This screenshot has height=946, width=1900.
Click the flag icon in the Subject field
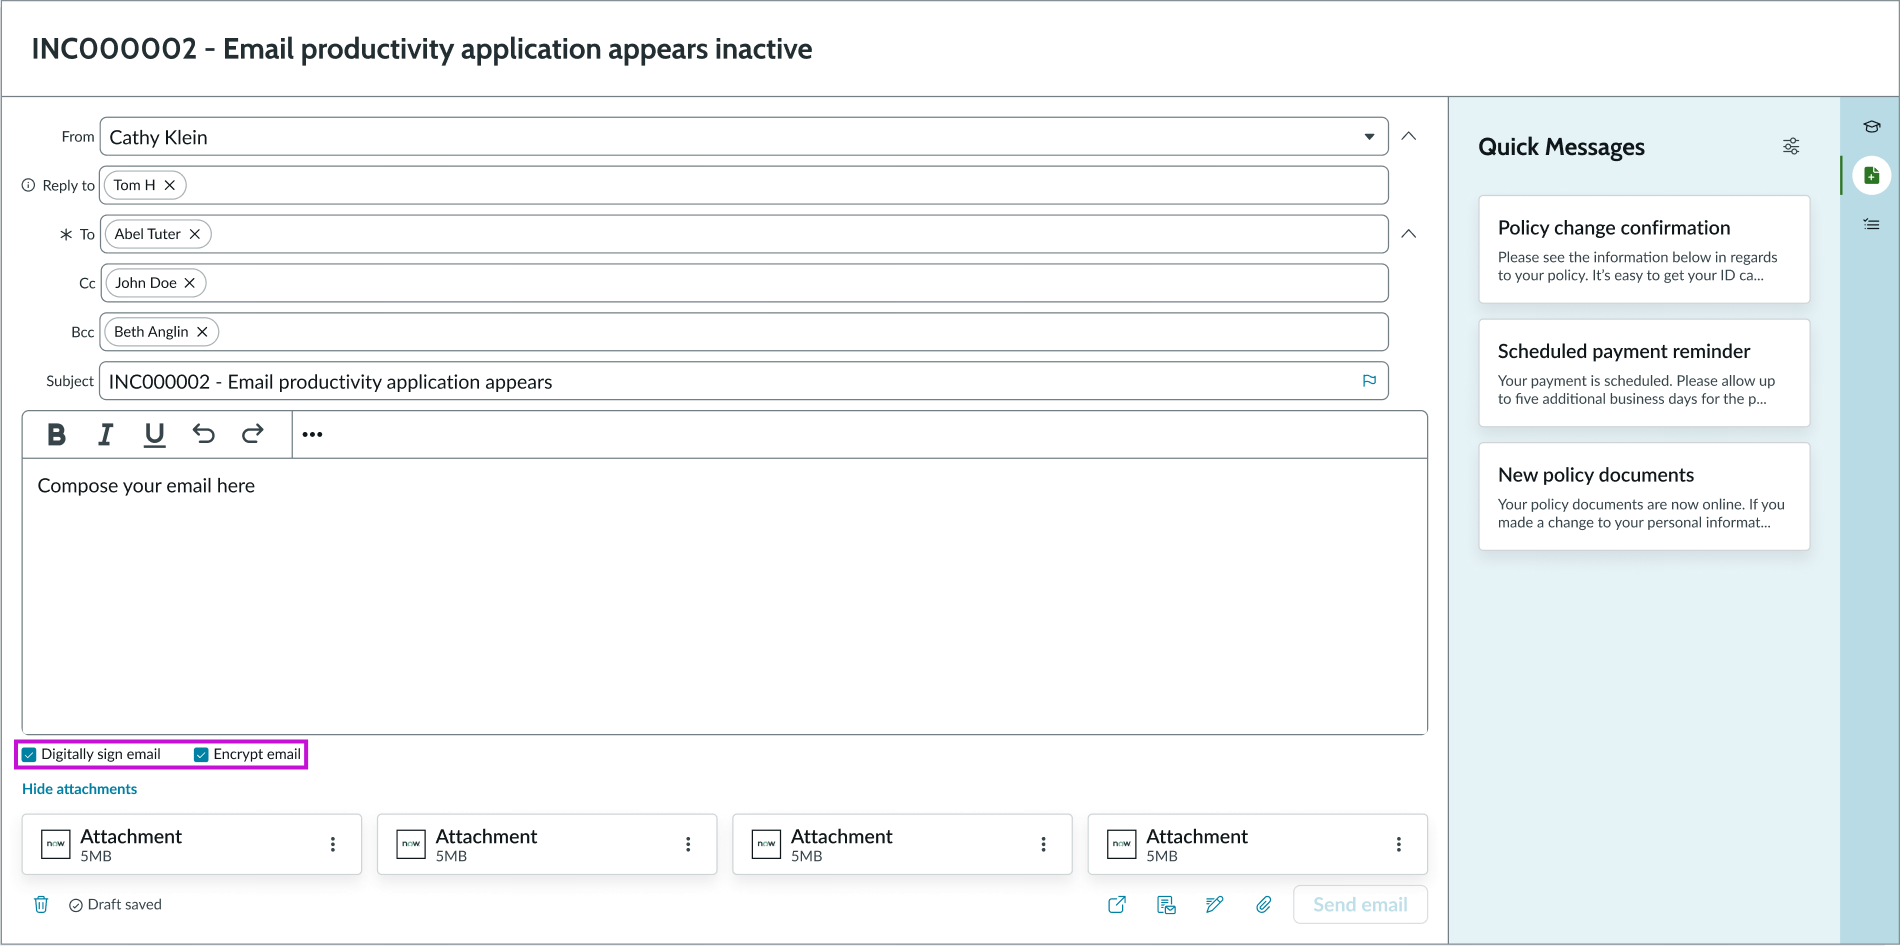click(1369, 380)
